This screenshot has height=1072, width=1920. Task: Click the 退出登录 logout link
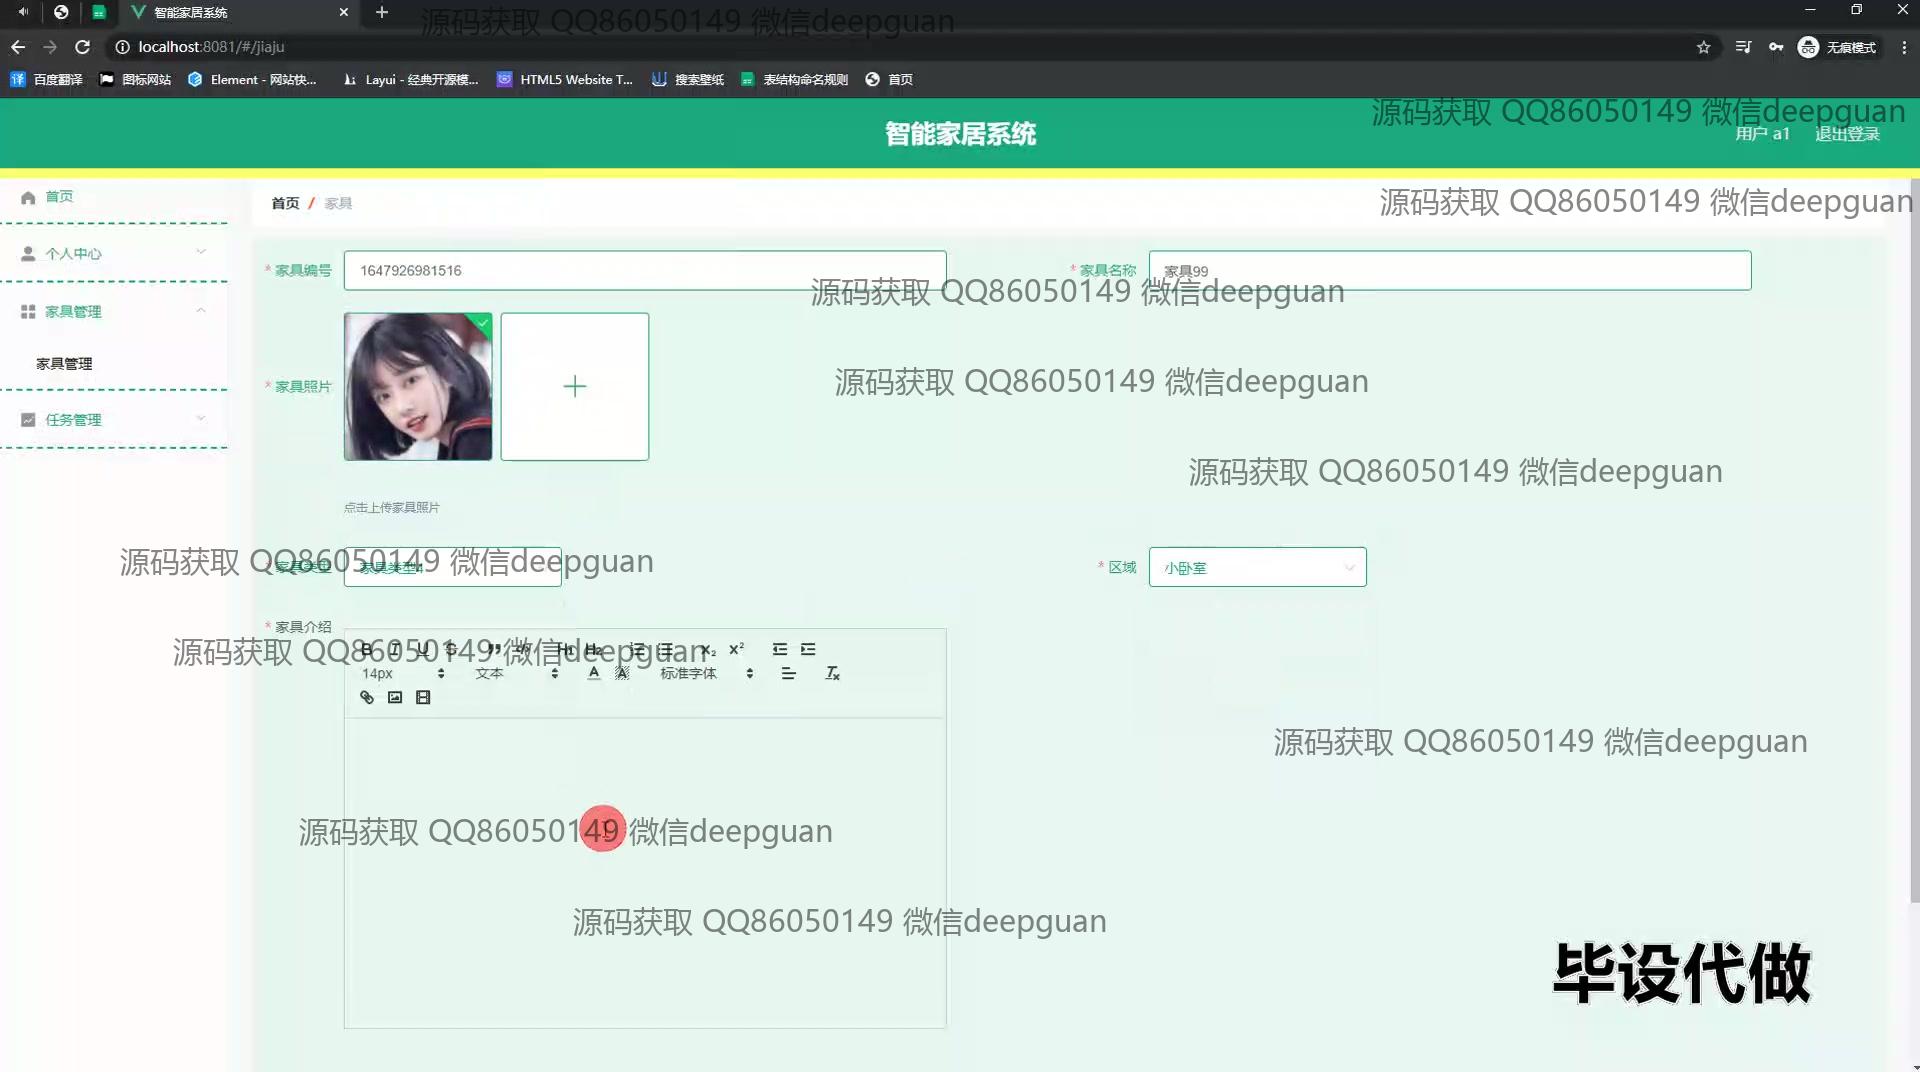1847,134
